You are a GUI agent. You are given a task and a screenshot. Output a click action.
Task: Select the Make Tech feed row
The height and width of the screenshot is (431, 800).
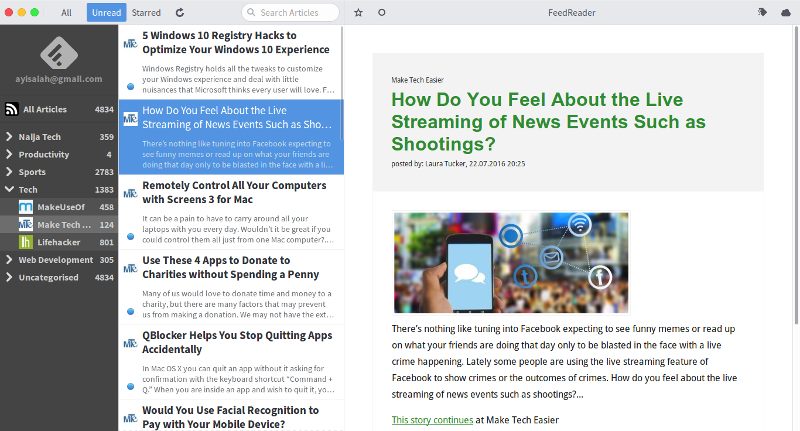59,224
